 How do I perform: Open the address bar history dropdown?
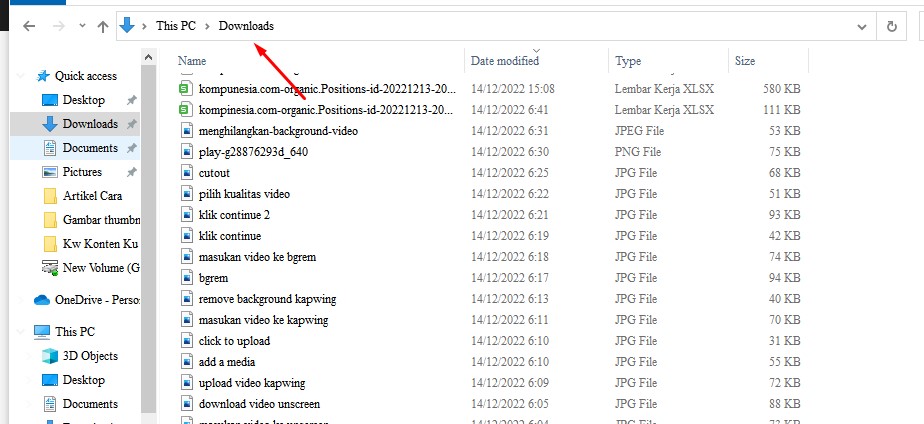click(862, 26)
